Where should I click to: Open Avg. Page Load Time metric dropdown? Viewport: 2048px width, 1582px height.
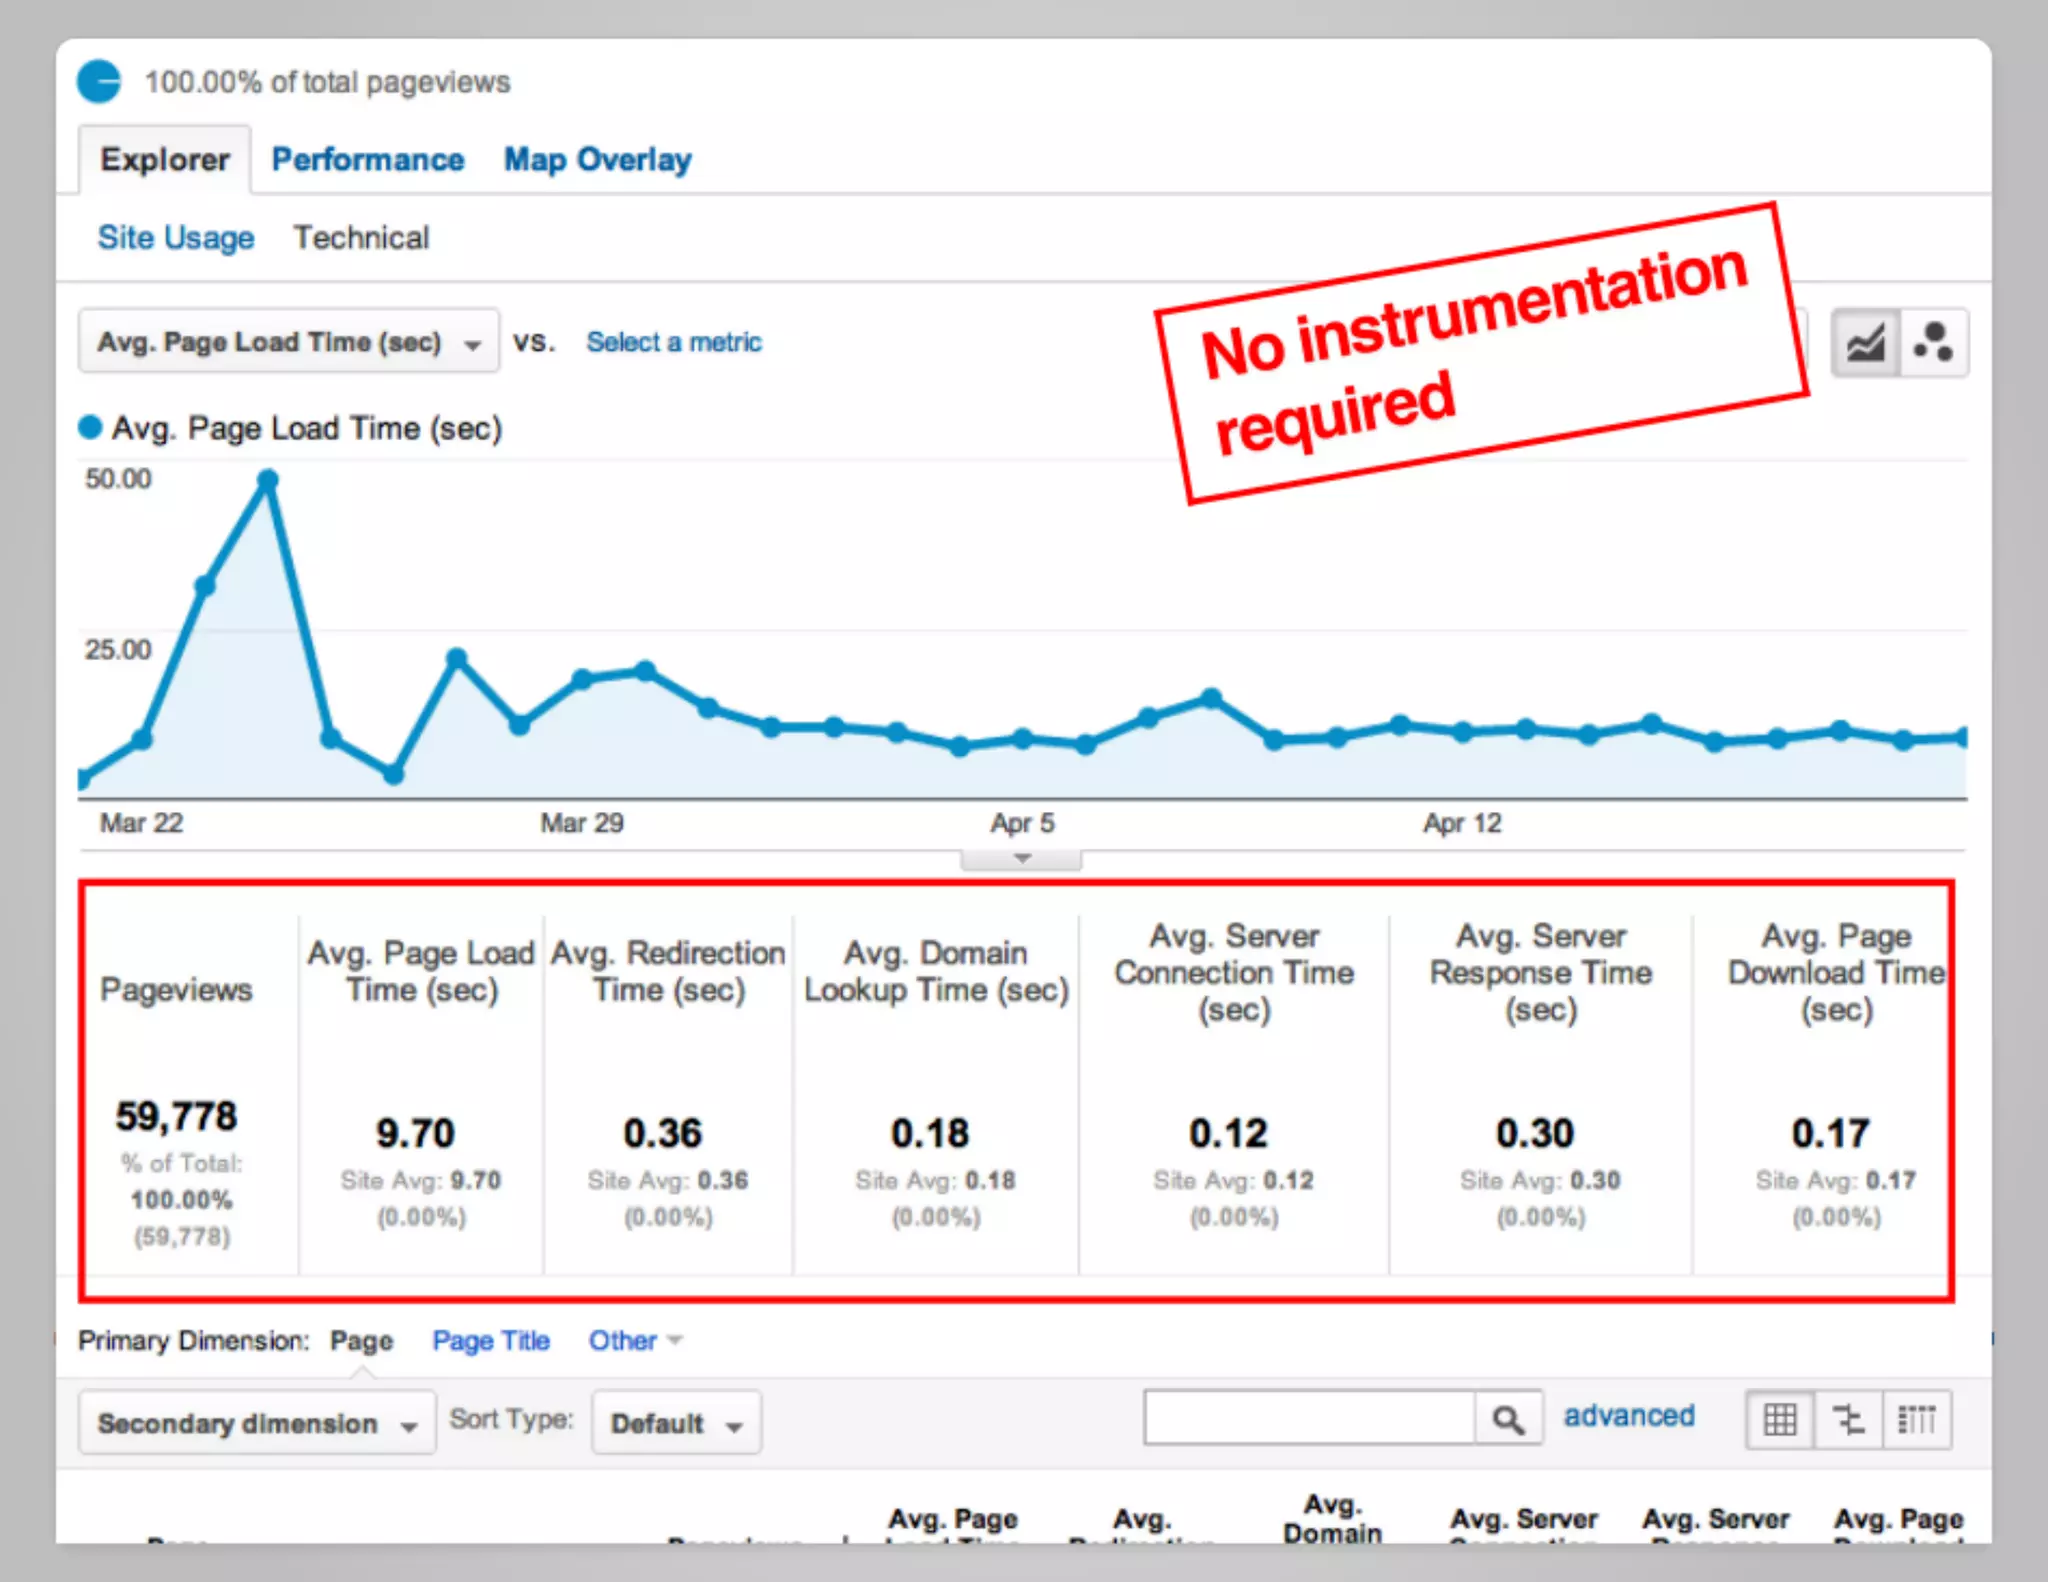coord(288,342)
